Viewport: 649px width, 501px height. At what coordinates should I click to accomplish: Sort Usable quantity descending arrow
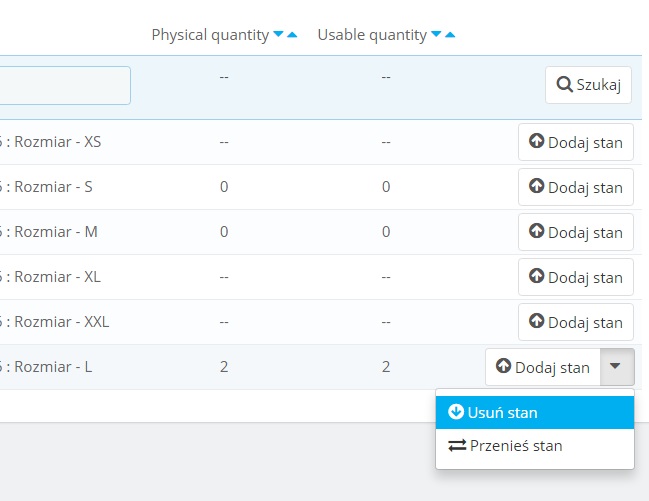tap(436, 35)
